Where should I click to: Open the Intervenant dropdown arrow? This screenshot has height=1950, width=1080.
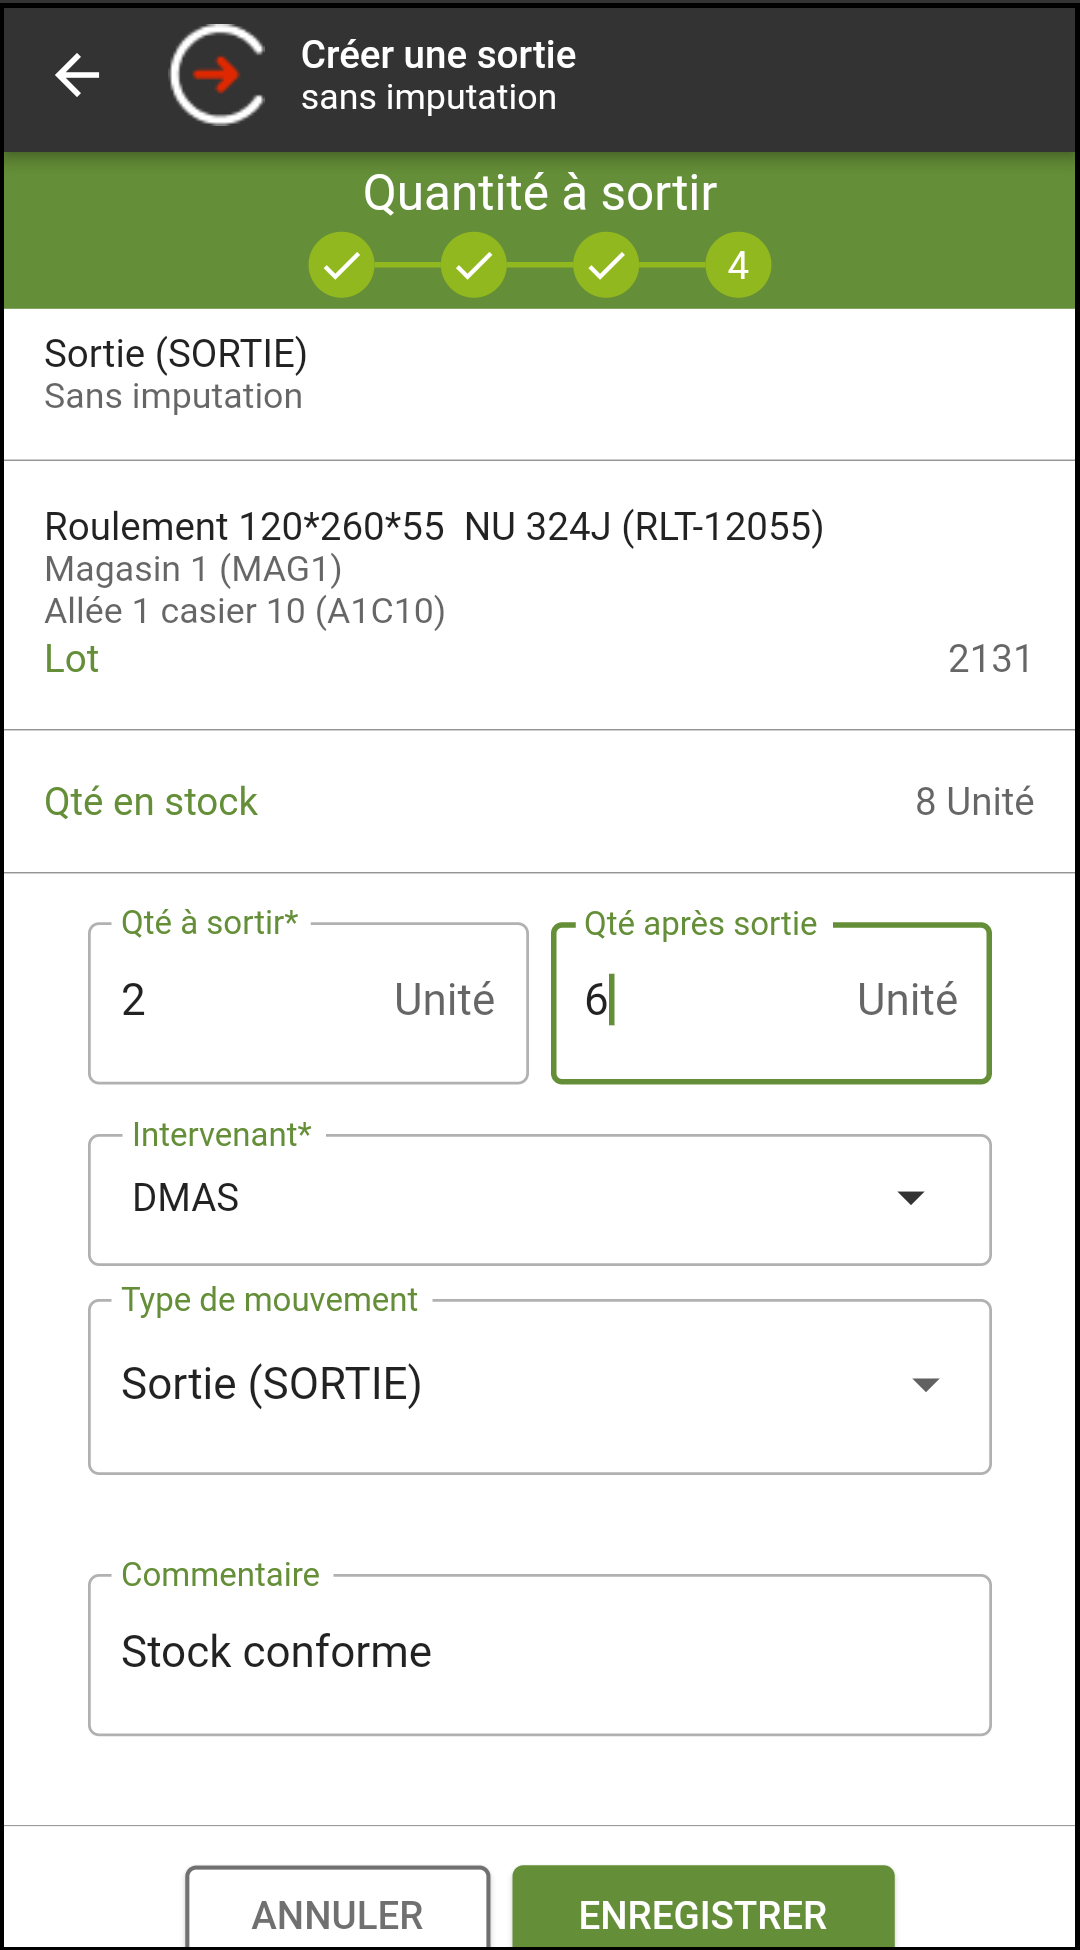910,1198
